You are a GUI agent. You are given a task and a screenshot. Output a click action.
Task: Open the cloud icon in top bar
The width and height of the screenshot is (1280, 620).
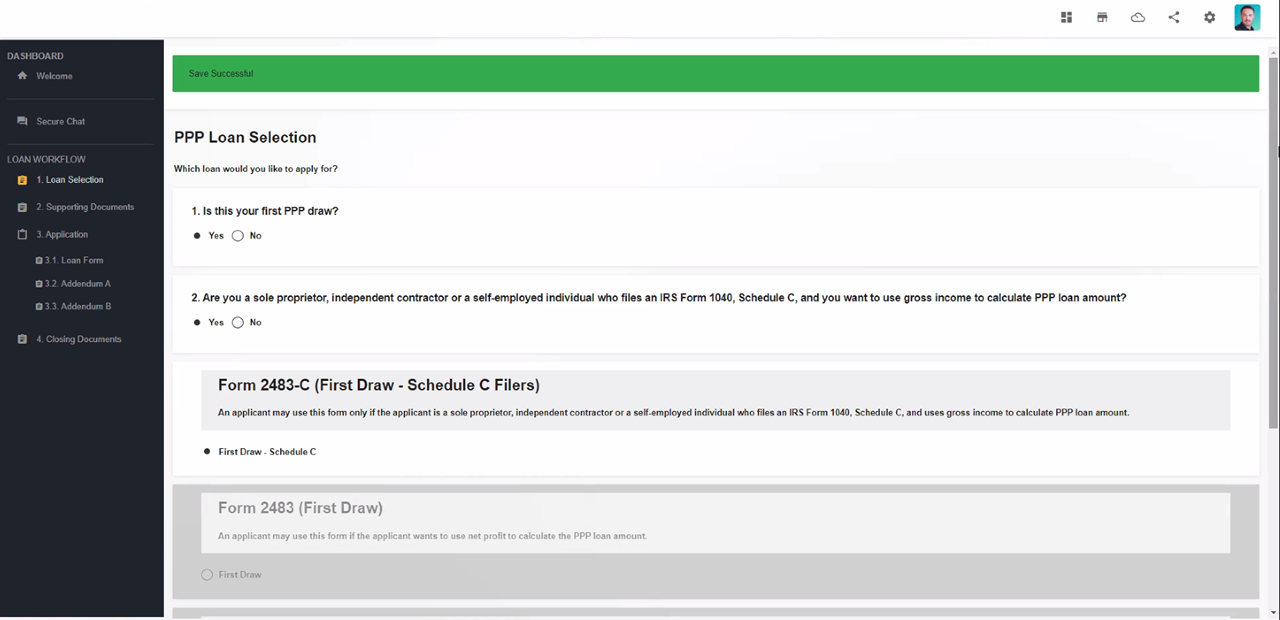[1138, 17]
